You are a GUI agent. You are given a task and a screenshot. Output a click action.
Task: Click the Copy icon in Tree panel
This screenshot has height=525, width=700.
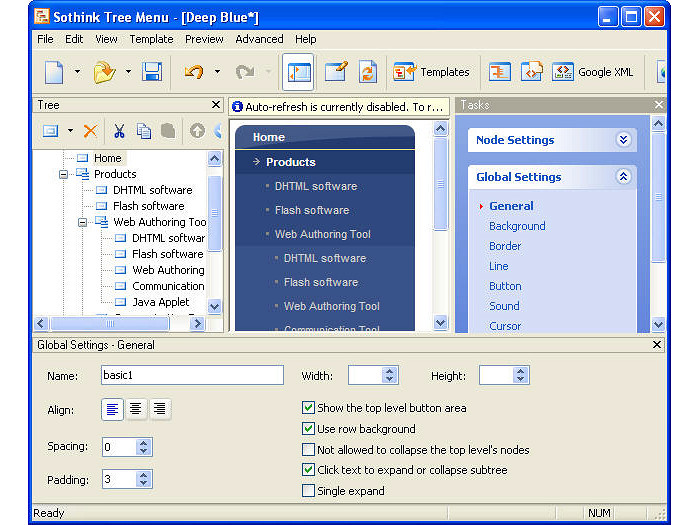click(143, 131)
